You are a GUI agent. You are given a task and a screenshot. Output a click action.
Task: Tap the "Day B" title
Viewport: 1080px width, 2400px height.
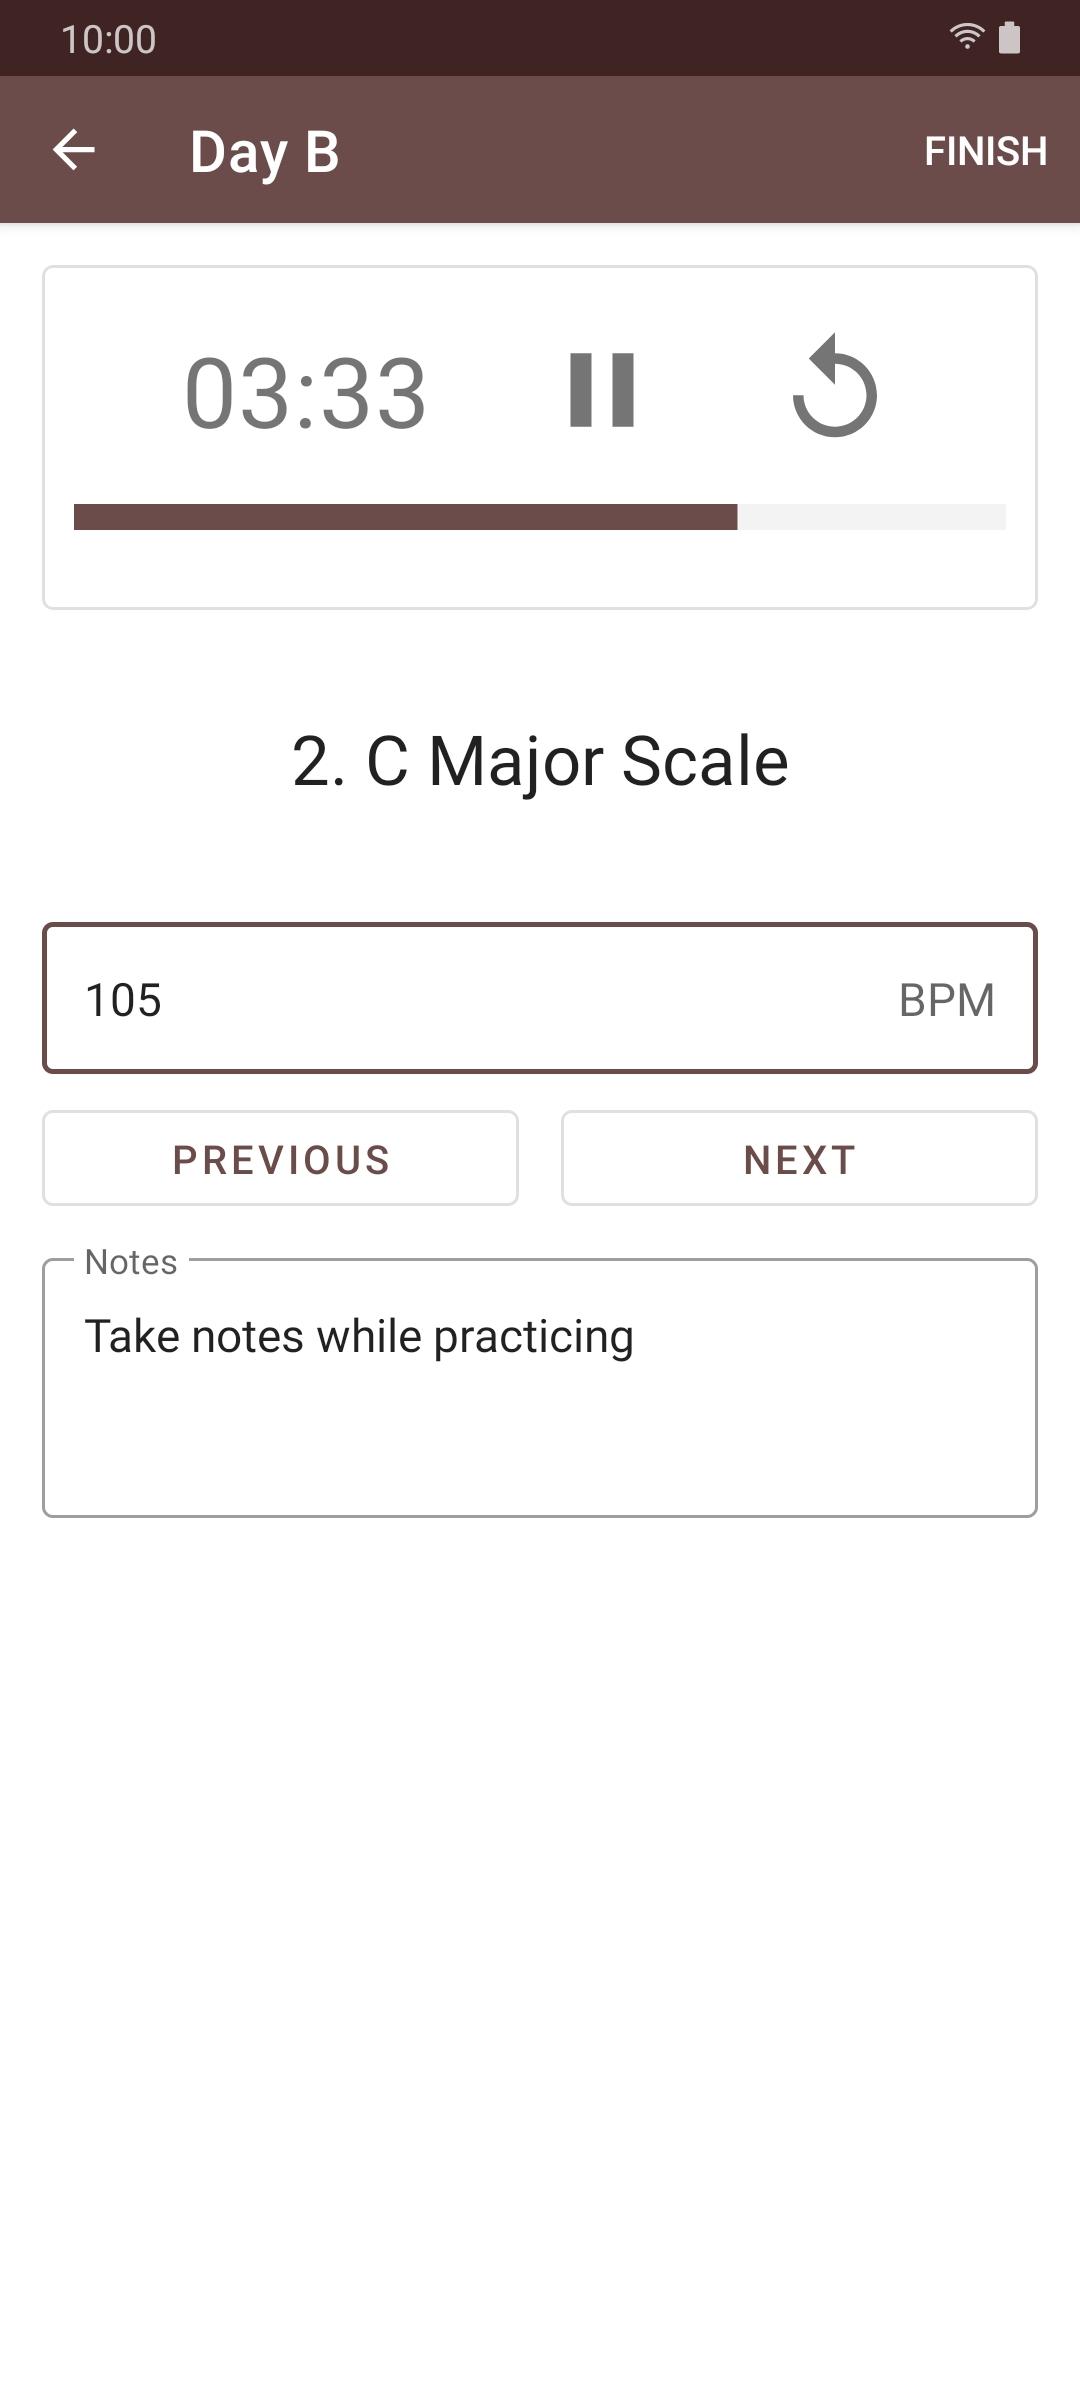tap(264, 152)
